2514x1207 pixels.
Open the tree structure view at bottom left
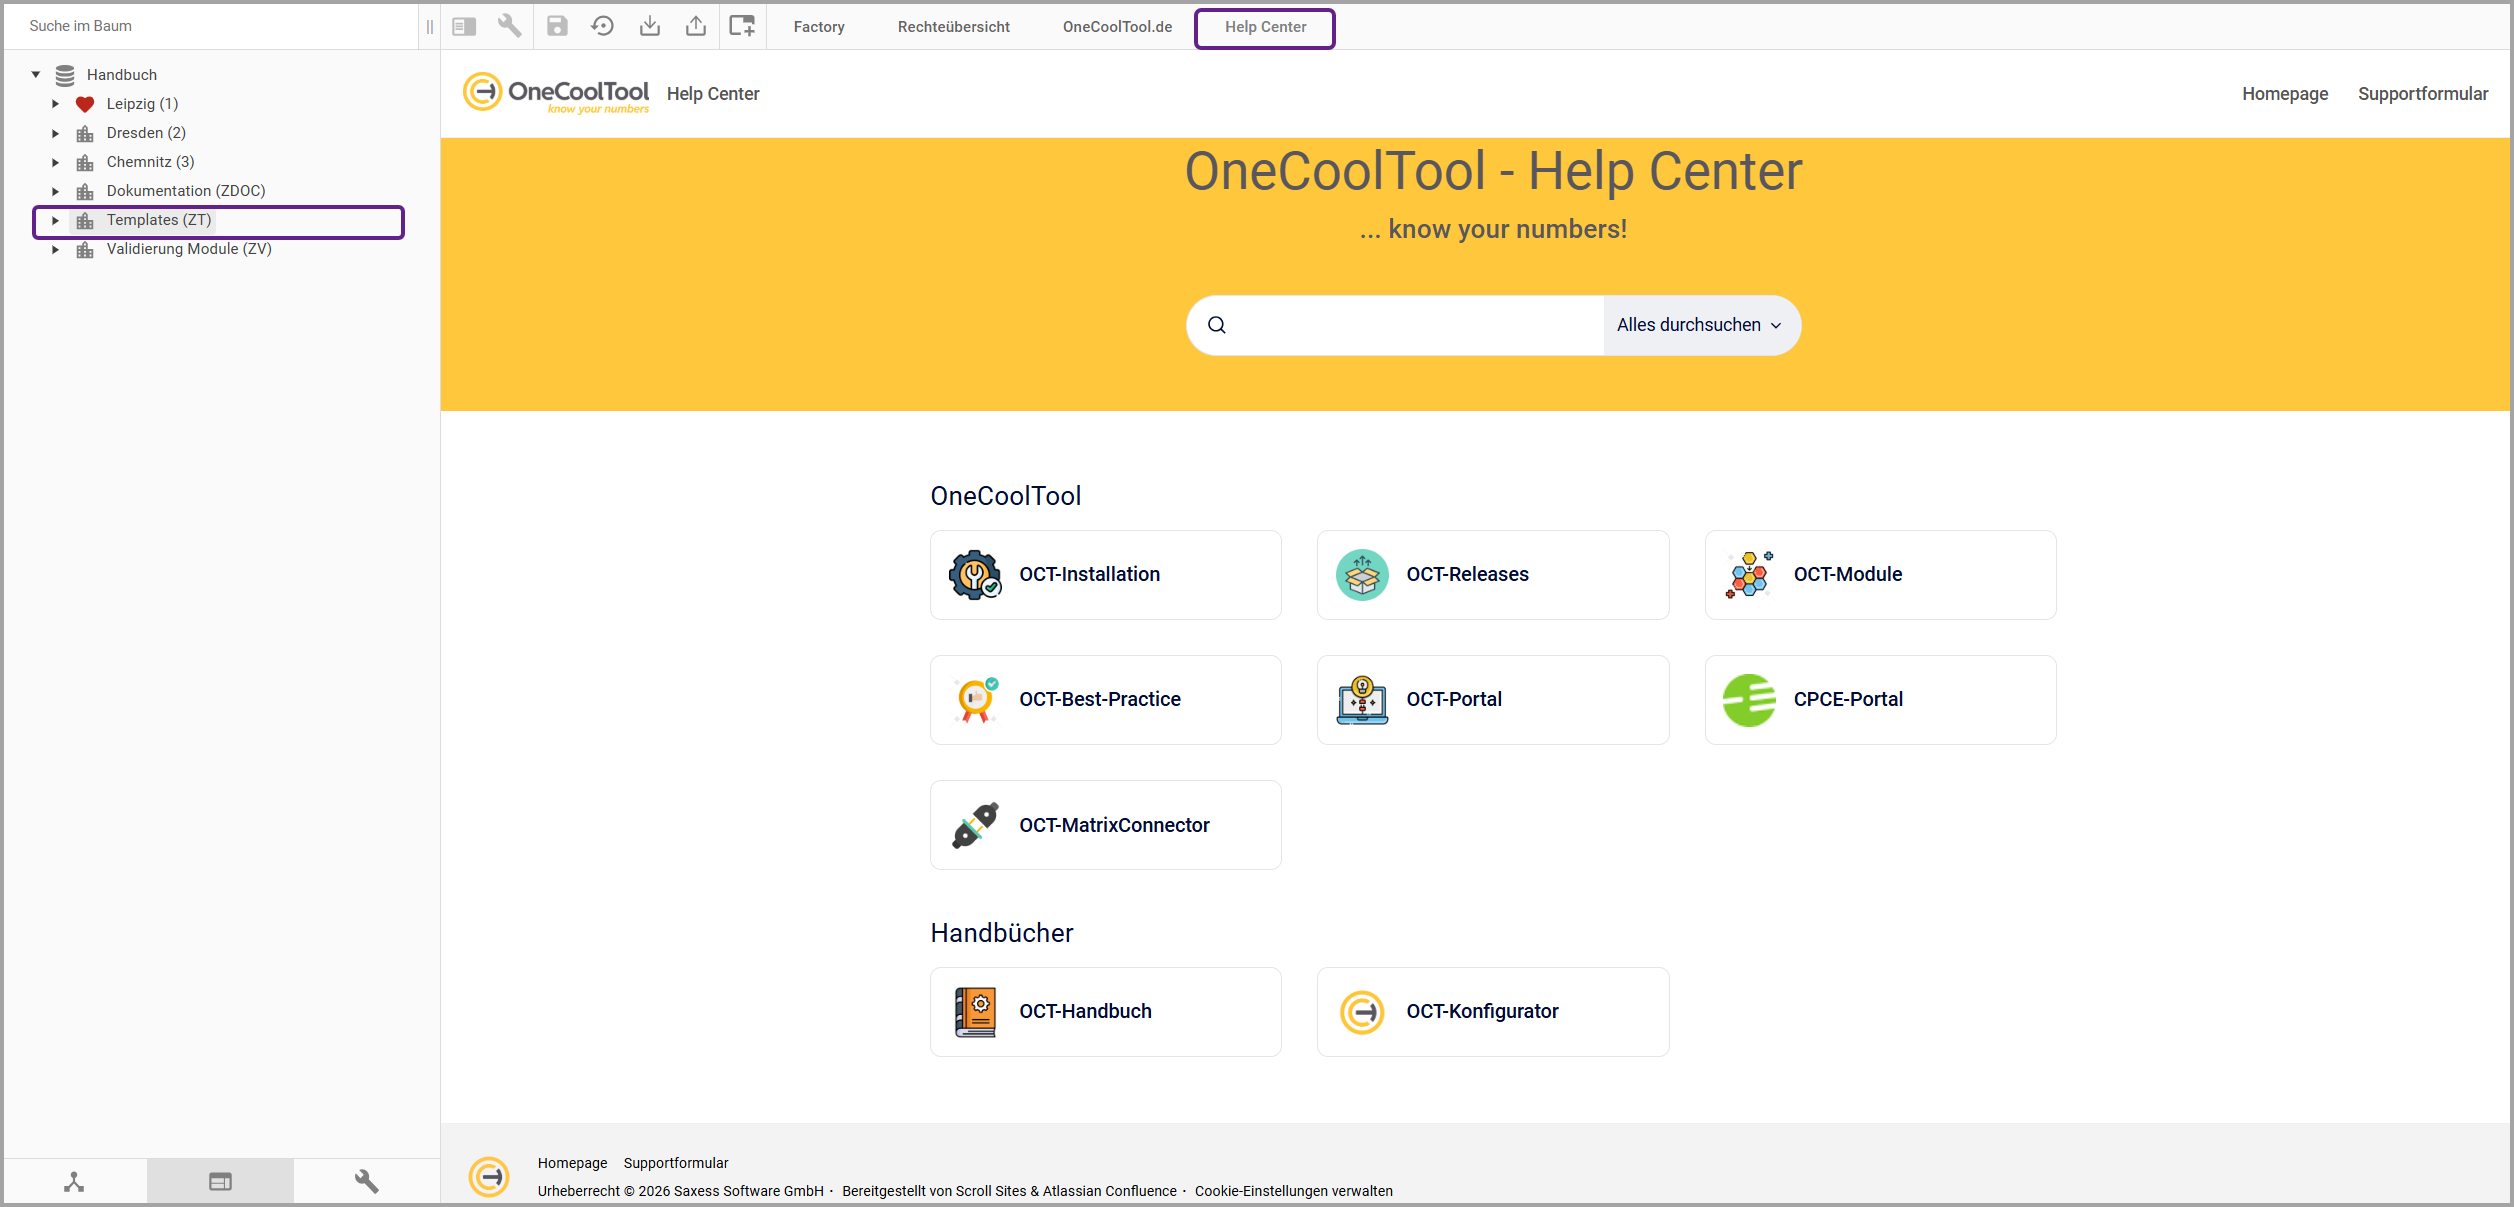[x=74, y=1182]
